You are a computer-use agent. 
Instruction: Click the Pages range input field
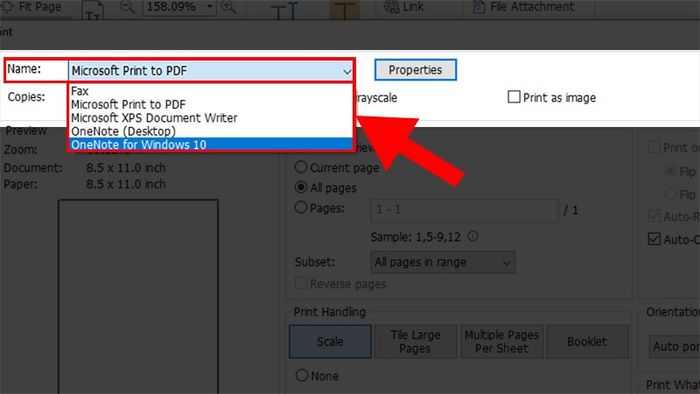[464, 210]
